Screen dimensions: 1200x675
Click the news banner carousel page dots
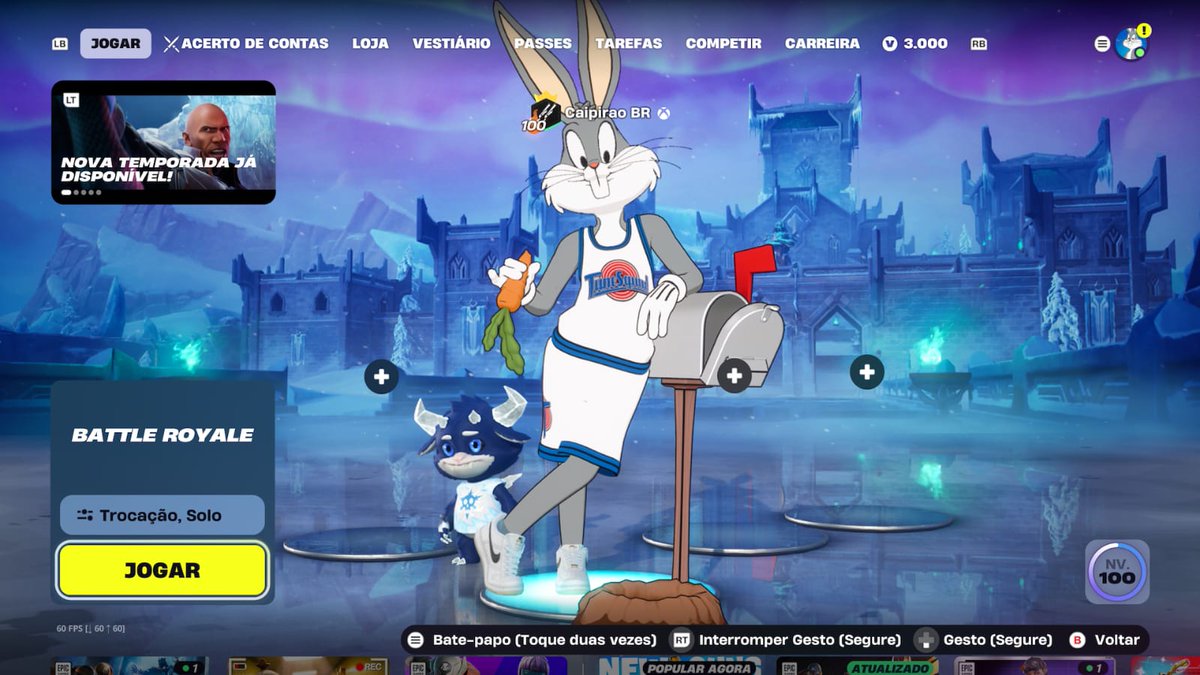81,192
